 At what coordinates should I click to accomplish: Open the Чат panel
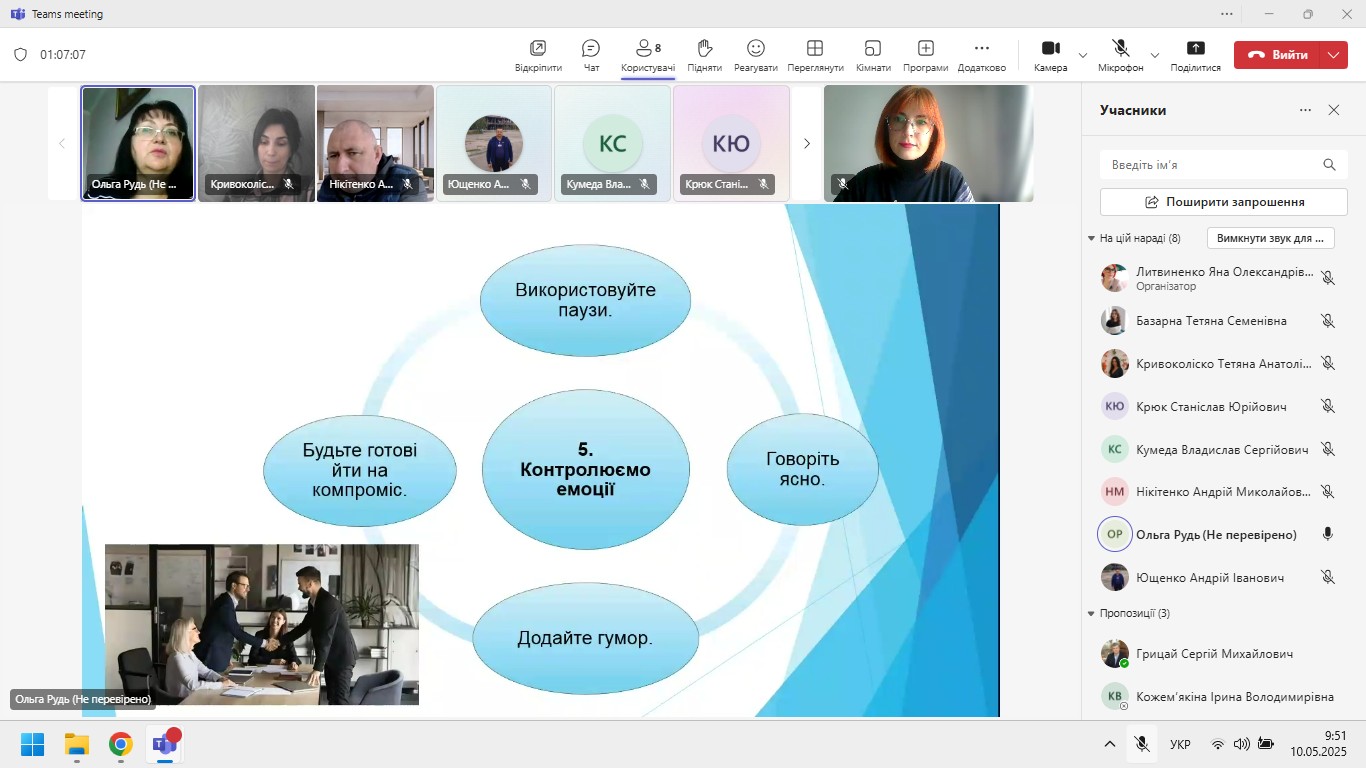pyautogui.click(x=591, y=55)
